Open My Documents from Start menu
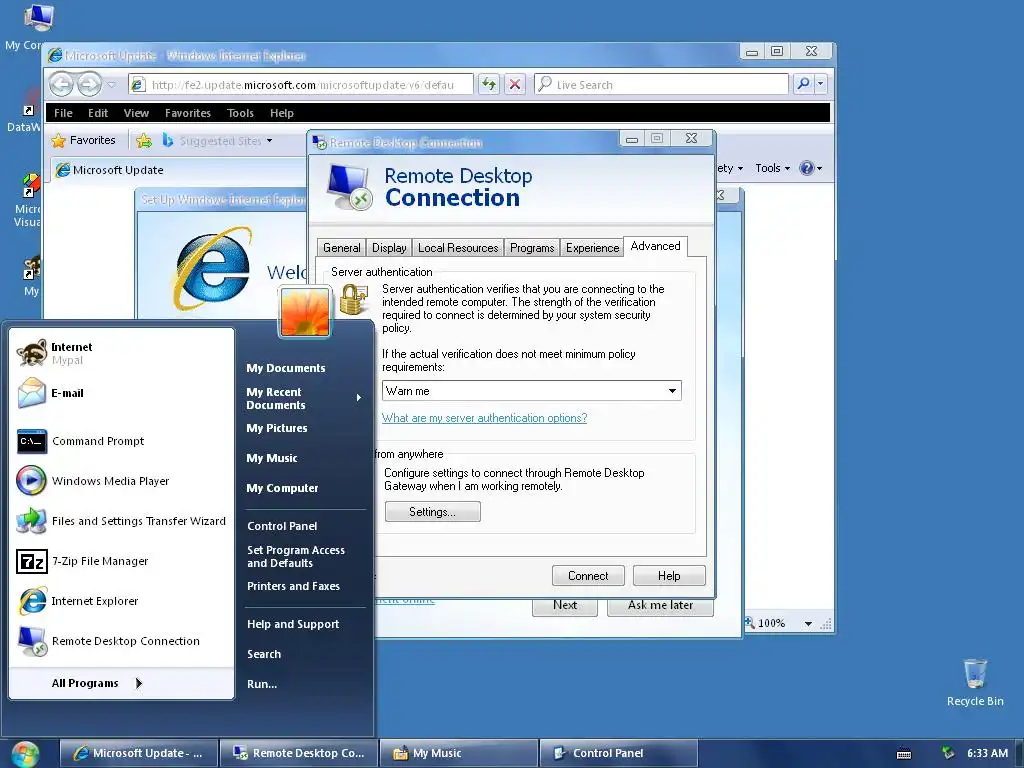The image size is (1024, 768). click(x=285, y=368)
